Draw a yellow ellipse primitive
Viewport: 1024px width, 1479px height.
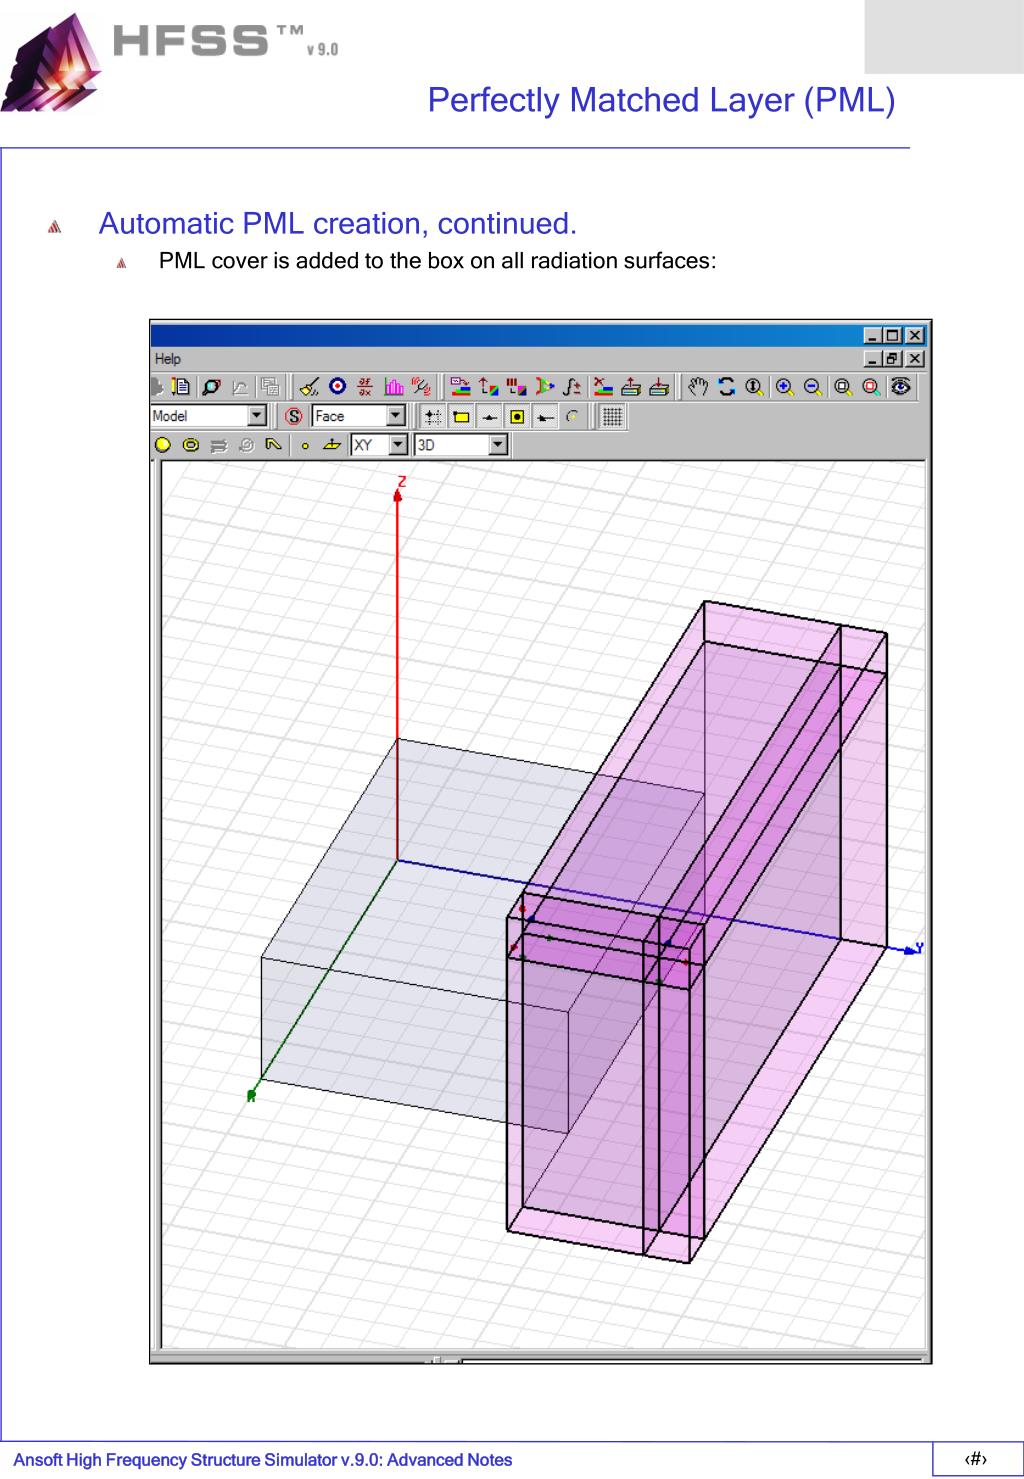pyautogui.click(x=190, y=445)
